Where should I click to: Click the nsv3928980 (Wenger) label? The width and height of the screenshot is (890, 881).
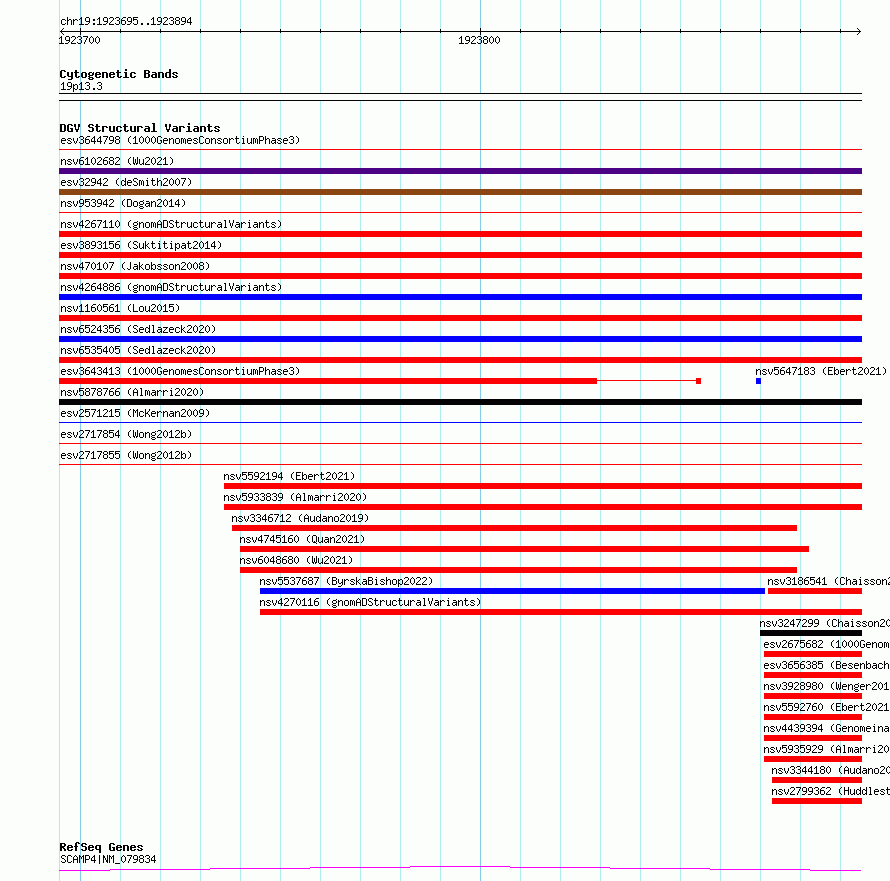point(826,686)
